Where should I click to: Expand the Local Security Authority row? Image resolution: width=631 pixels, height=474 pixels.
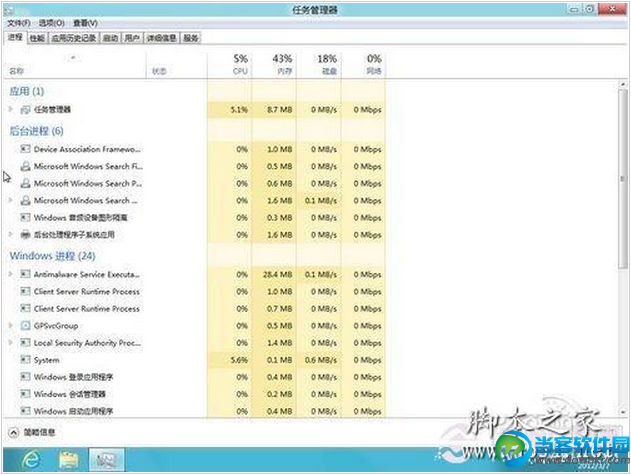[11, 342]
